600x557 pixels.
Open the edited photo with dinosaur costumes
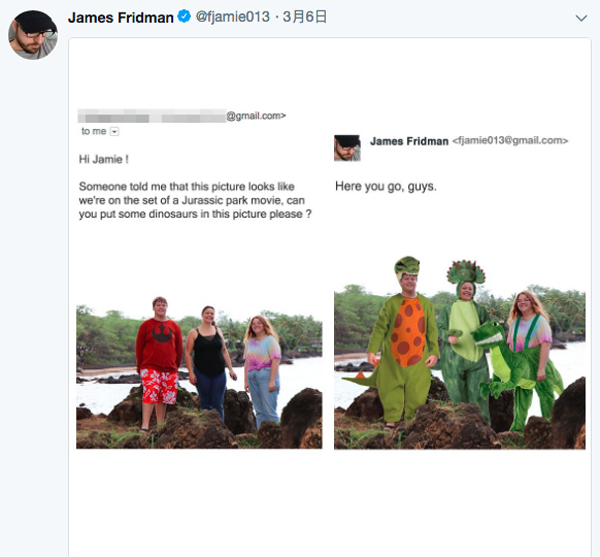click(x=459, y=352)
